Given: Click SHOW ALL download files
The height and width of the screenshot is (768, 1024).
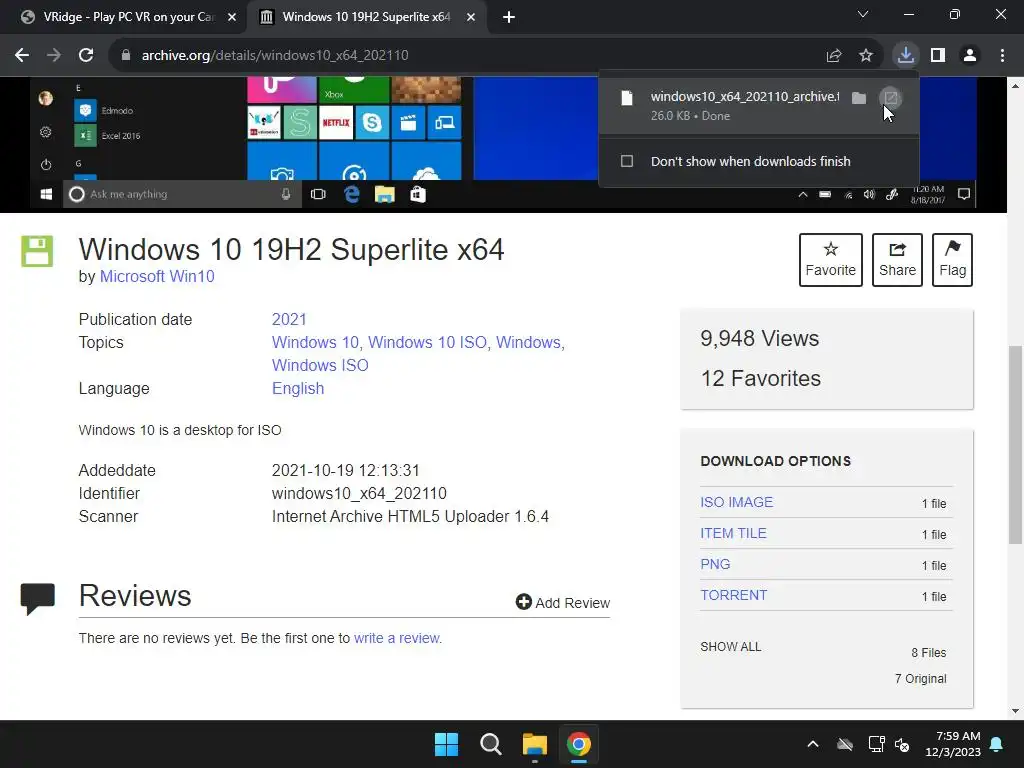Looking at the screenshot, I should pos(731,647).
